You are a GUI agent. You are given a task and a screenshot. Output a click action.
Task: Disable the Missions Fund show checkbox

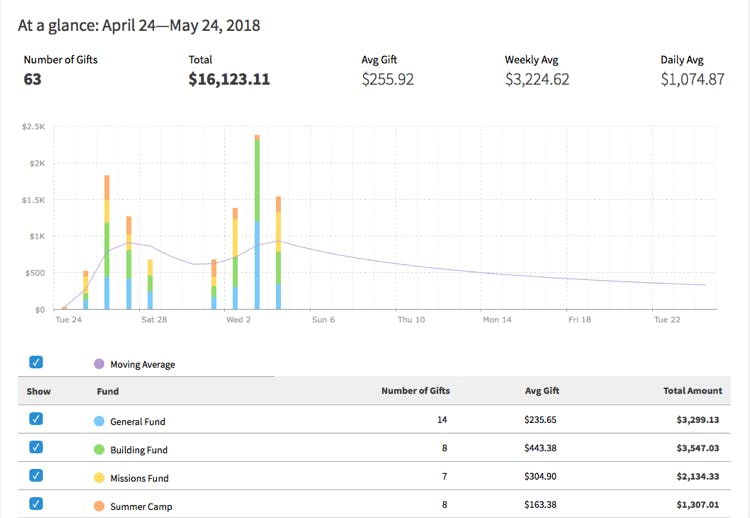pos(36,477)
